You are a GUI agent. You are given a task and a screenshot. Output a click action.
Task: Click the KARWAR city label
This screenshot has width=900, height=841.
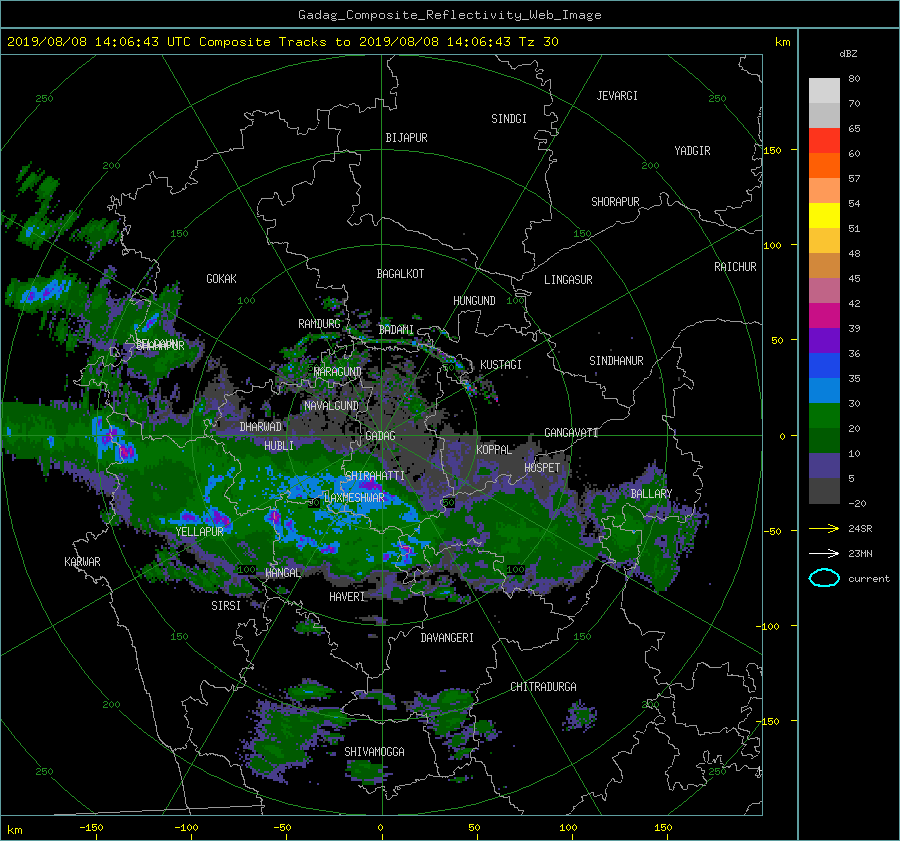pos(82,561)
